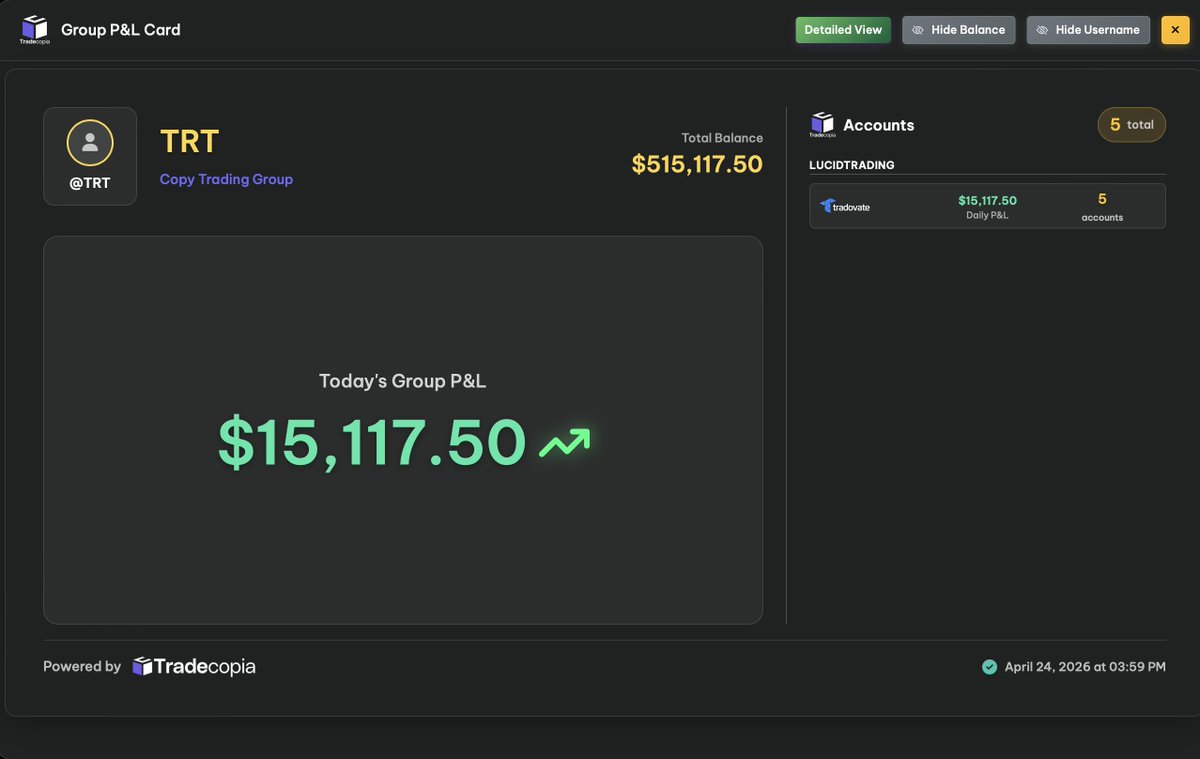Click the green verified checkmark icon
Viewport: 1200px width, 759px height.
[989, 667]
